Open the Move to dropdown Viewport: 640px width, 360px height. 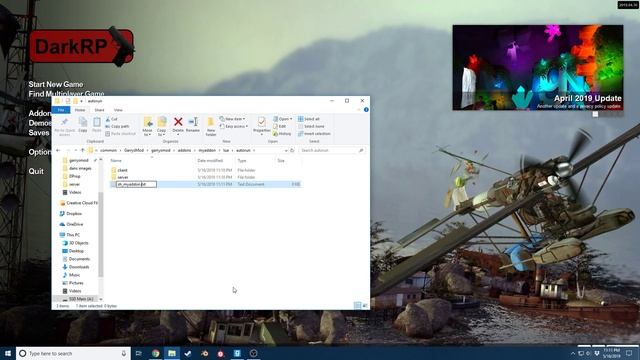147,127
